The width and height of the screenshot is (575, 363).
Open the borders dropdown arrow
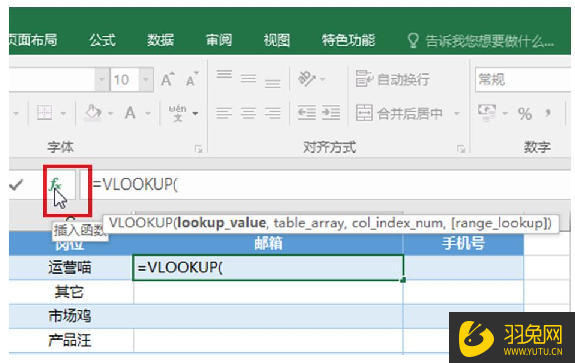tap(63, 113)
